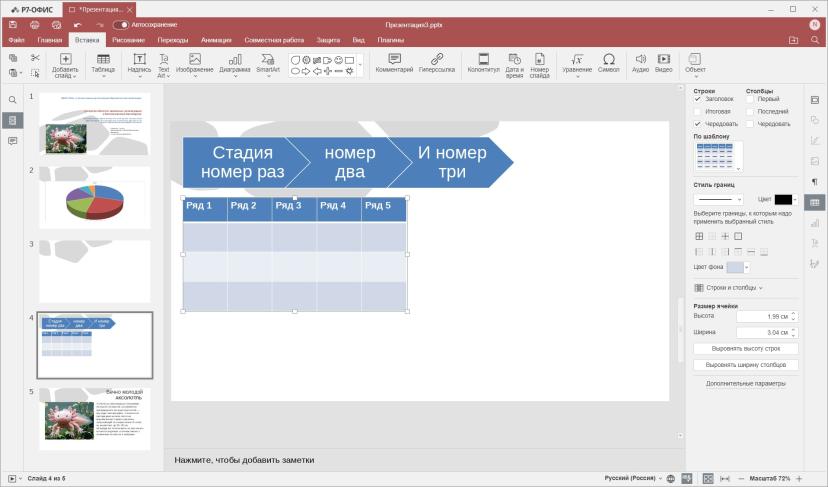Viewport: 828px width, 487px height.
Task: Open comments panel in left sidebar
Action: (x=13, y=141)
